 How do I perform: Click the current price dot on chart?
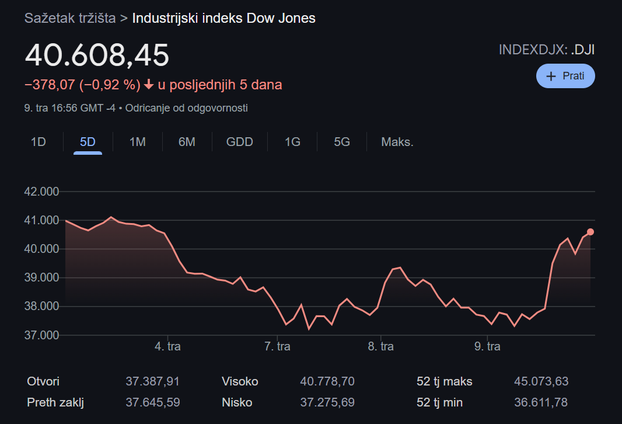coord(590,232)
